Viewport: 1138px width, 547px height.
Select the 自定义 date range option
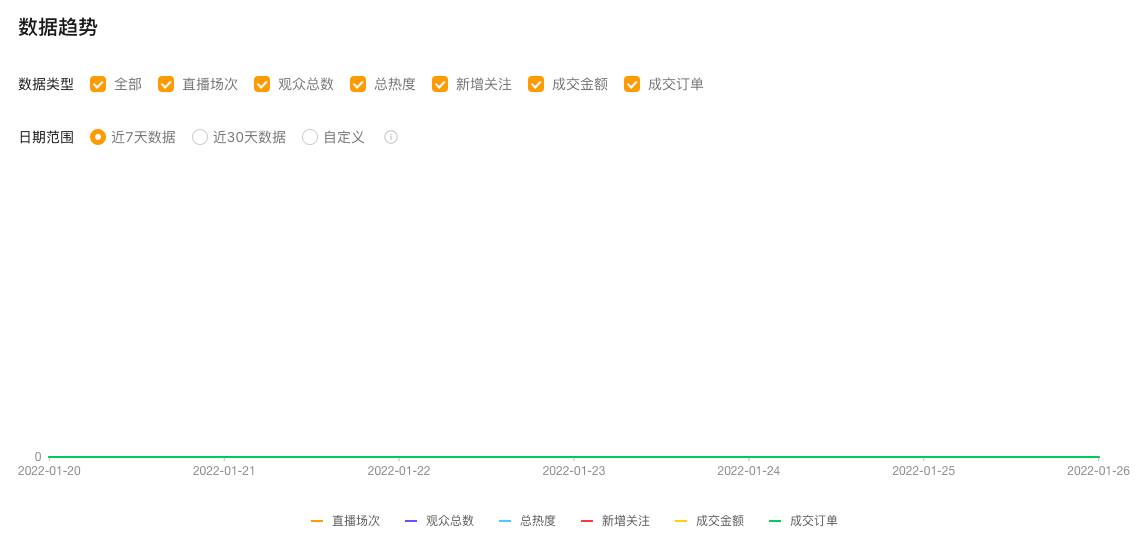tap(310, 137)
